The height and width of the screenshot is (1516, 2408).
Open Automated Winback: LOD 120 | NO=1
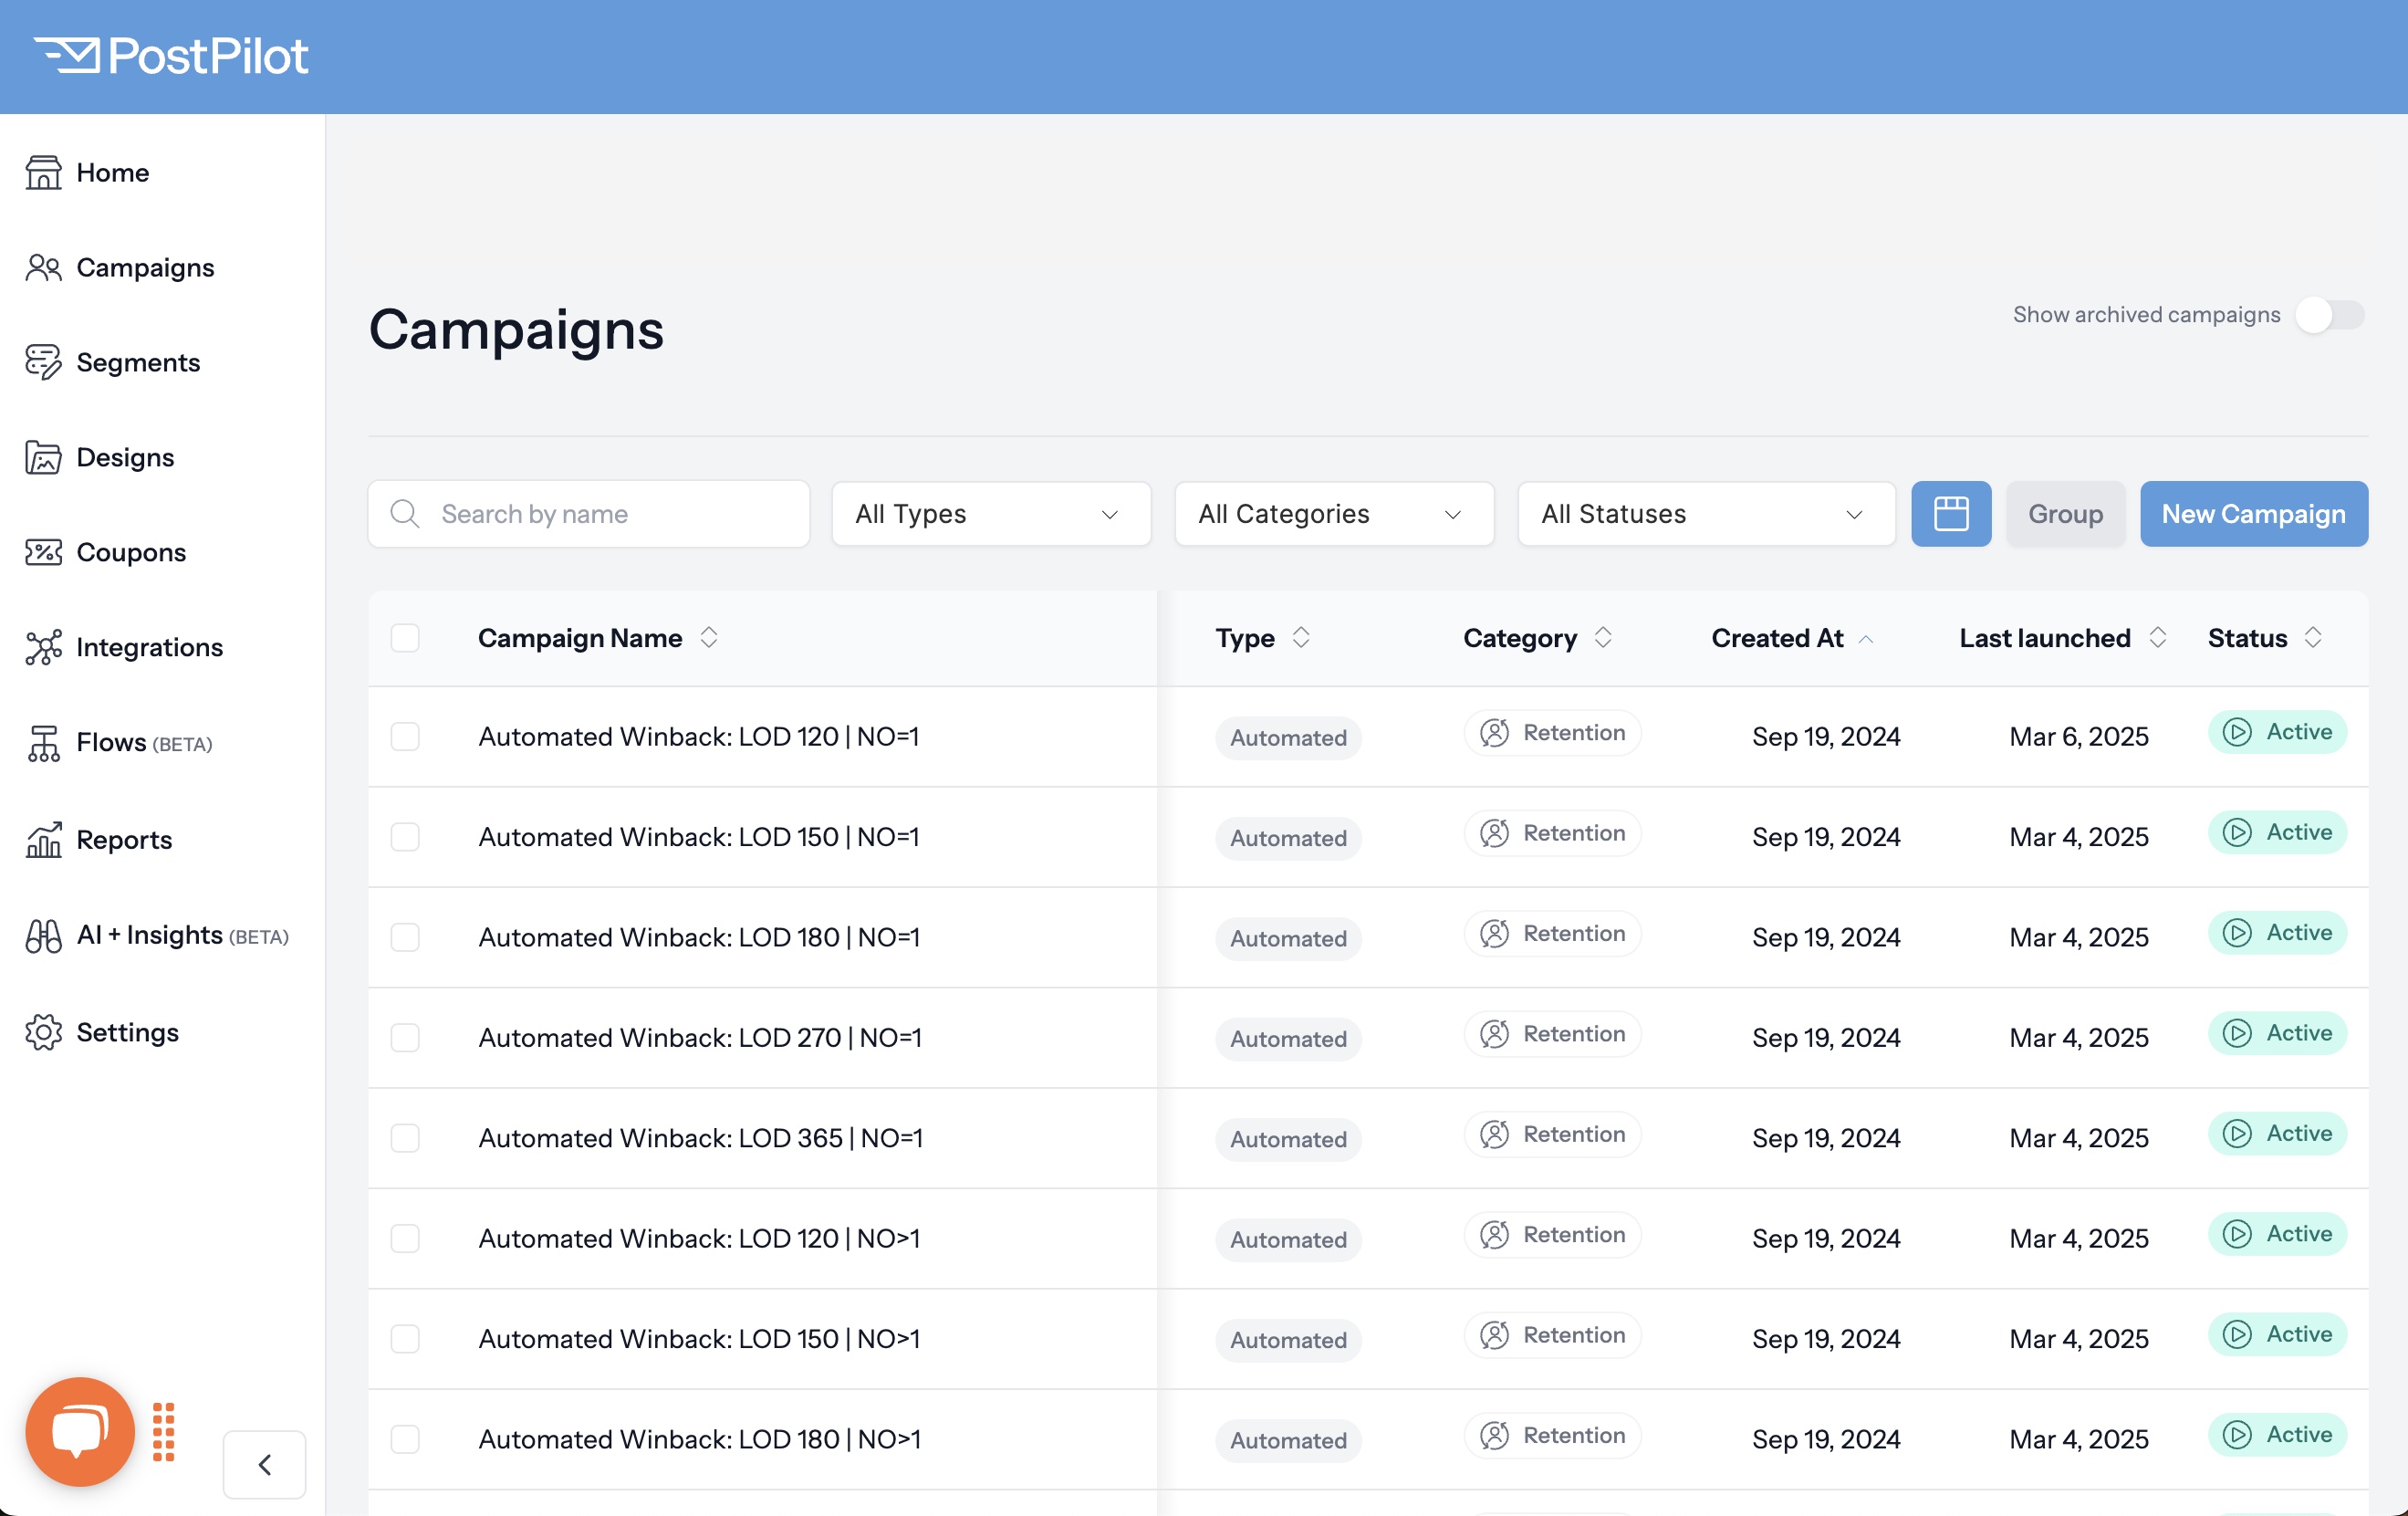(699, 737)
